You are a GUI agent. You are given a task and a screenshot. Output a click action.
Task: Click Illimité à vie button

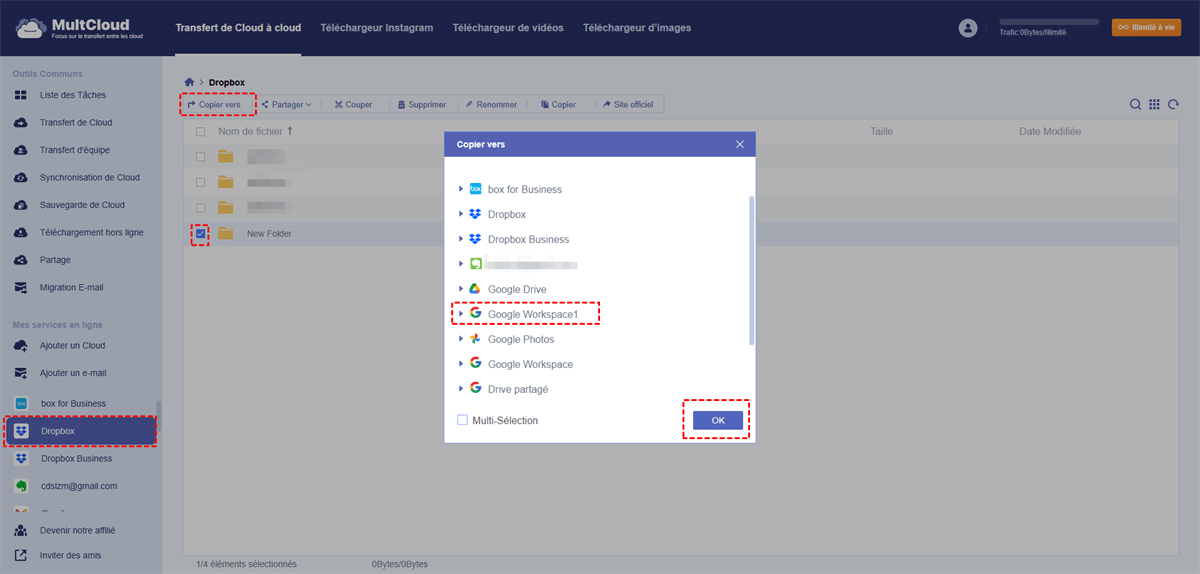(x=1146, y=28)
